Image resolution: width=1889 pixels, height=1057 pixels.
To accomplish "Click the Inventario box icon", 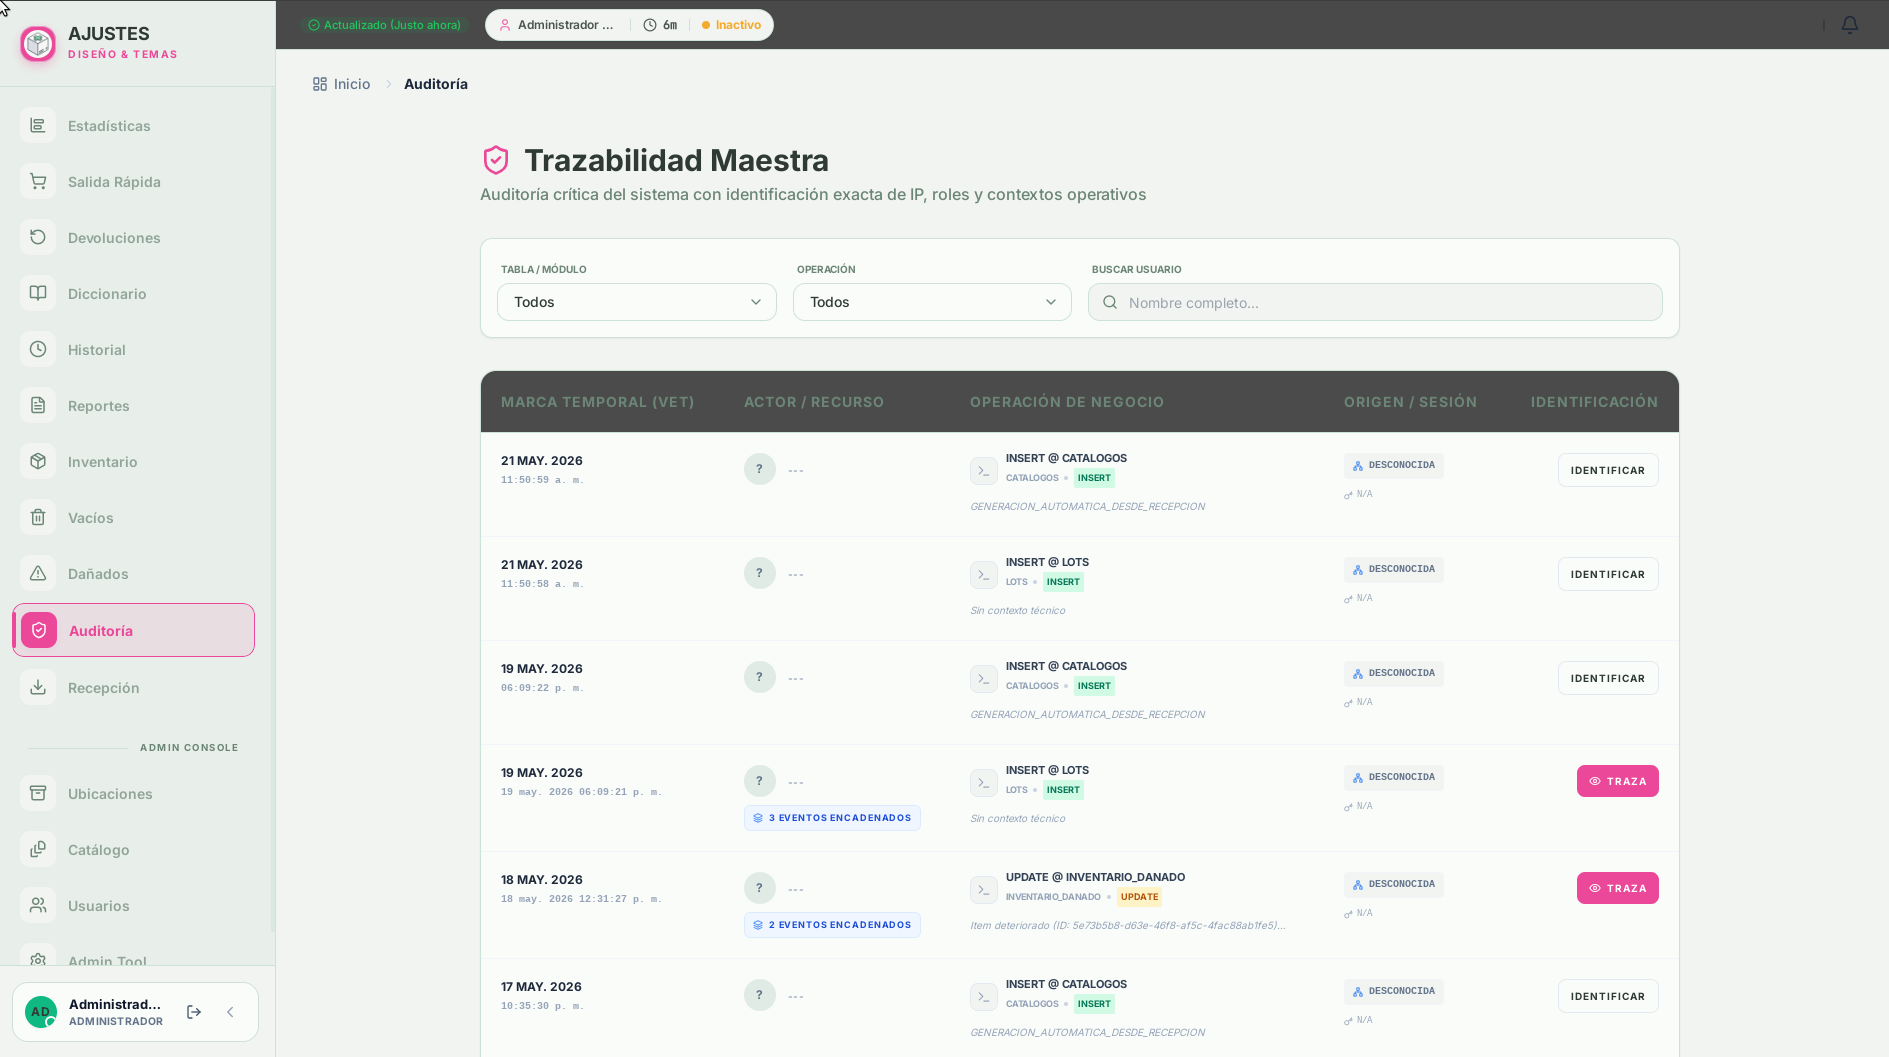I will coord(38,462).
